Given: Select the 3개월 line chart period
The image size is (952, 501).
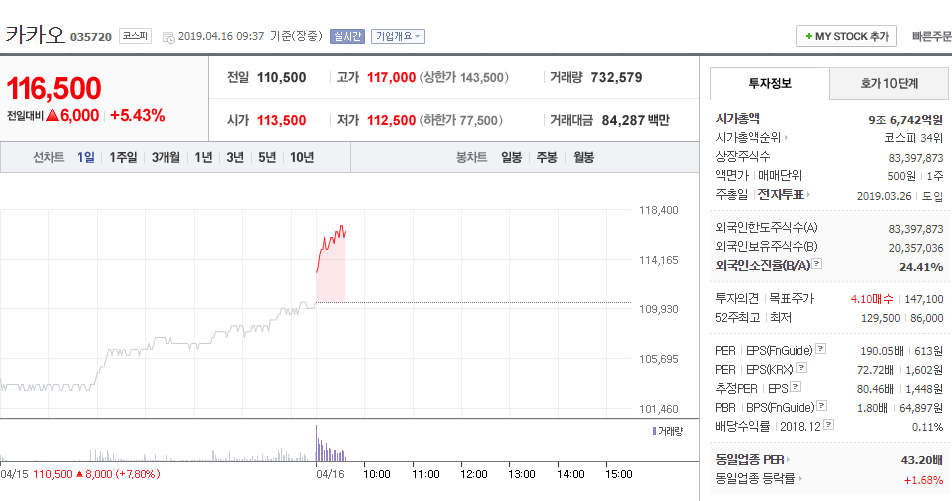Looking at the screenshot, I should click(166, 157).
